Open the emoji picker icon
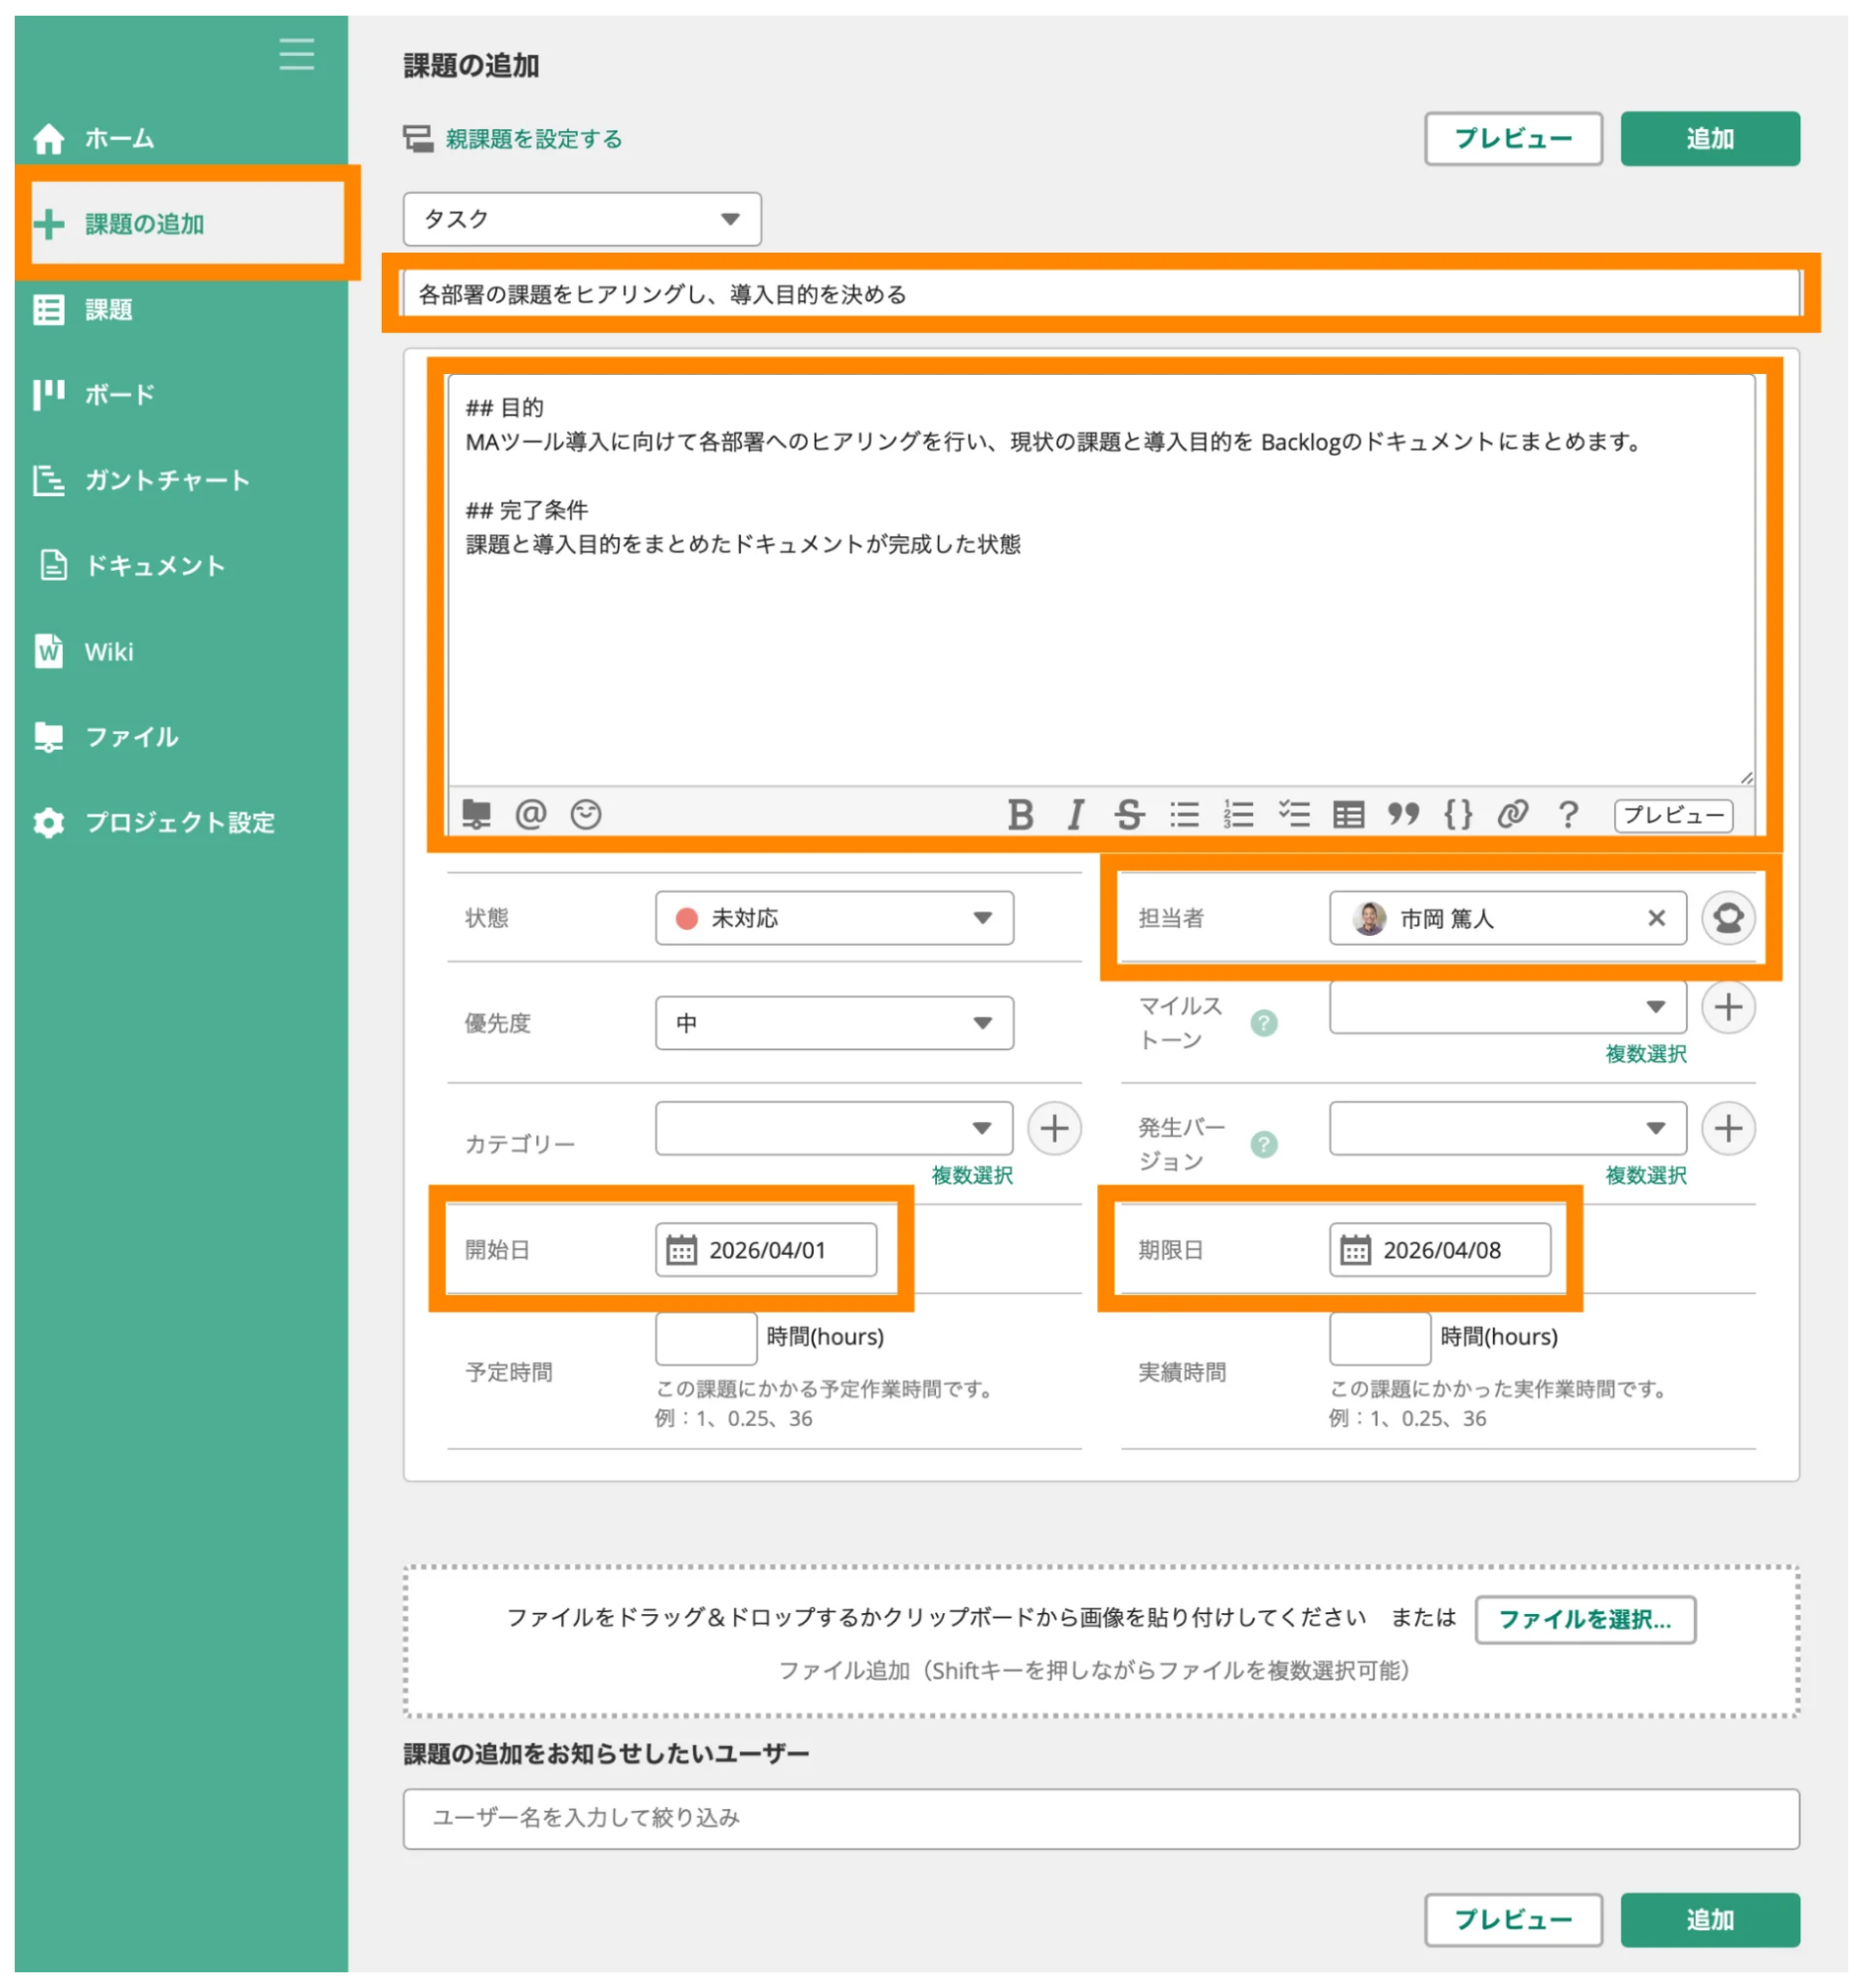This screenshot has height=1988, width=1864. [586, 814]
